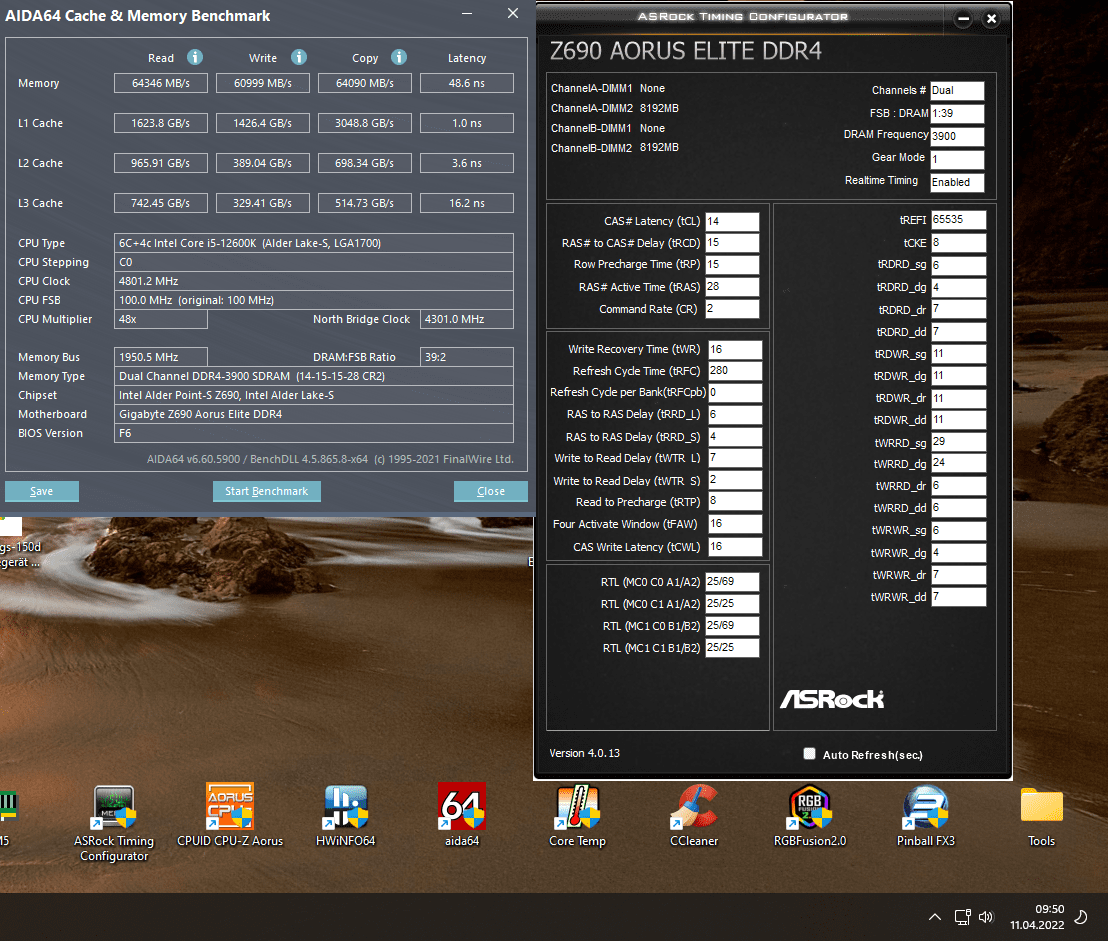Screen dimensions: 1108x941
Task: Open the notification moon icon in taskbar
Action: click(x=1081, y=917)
